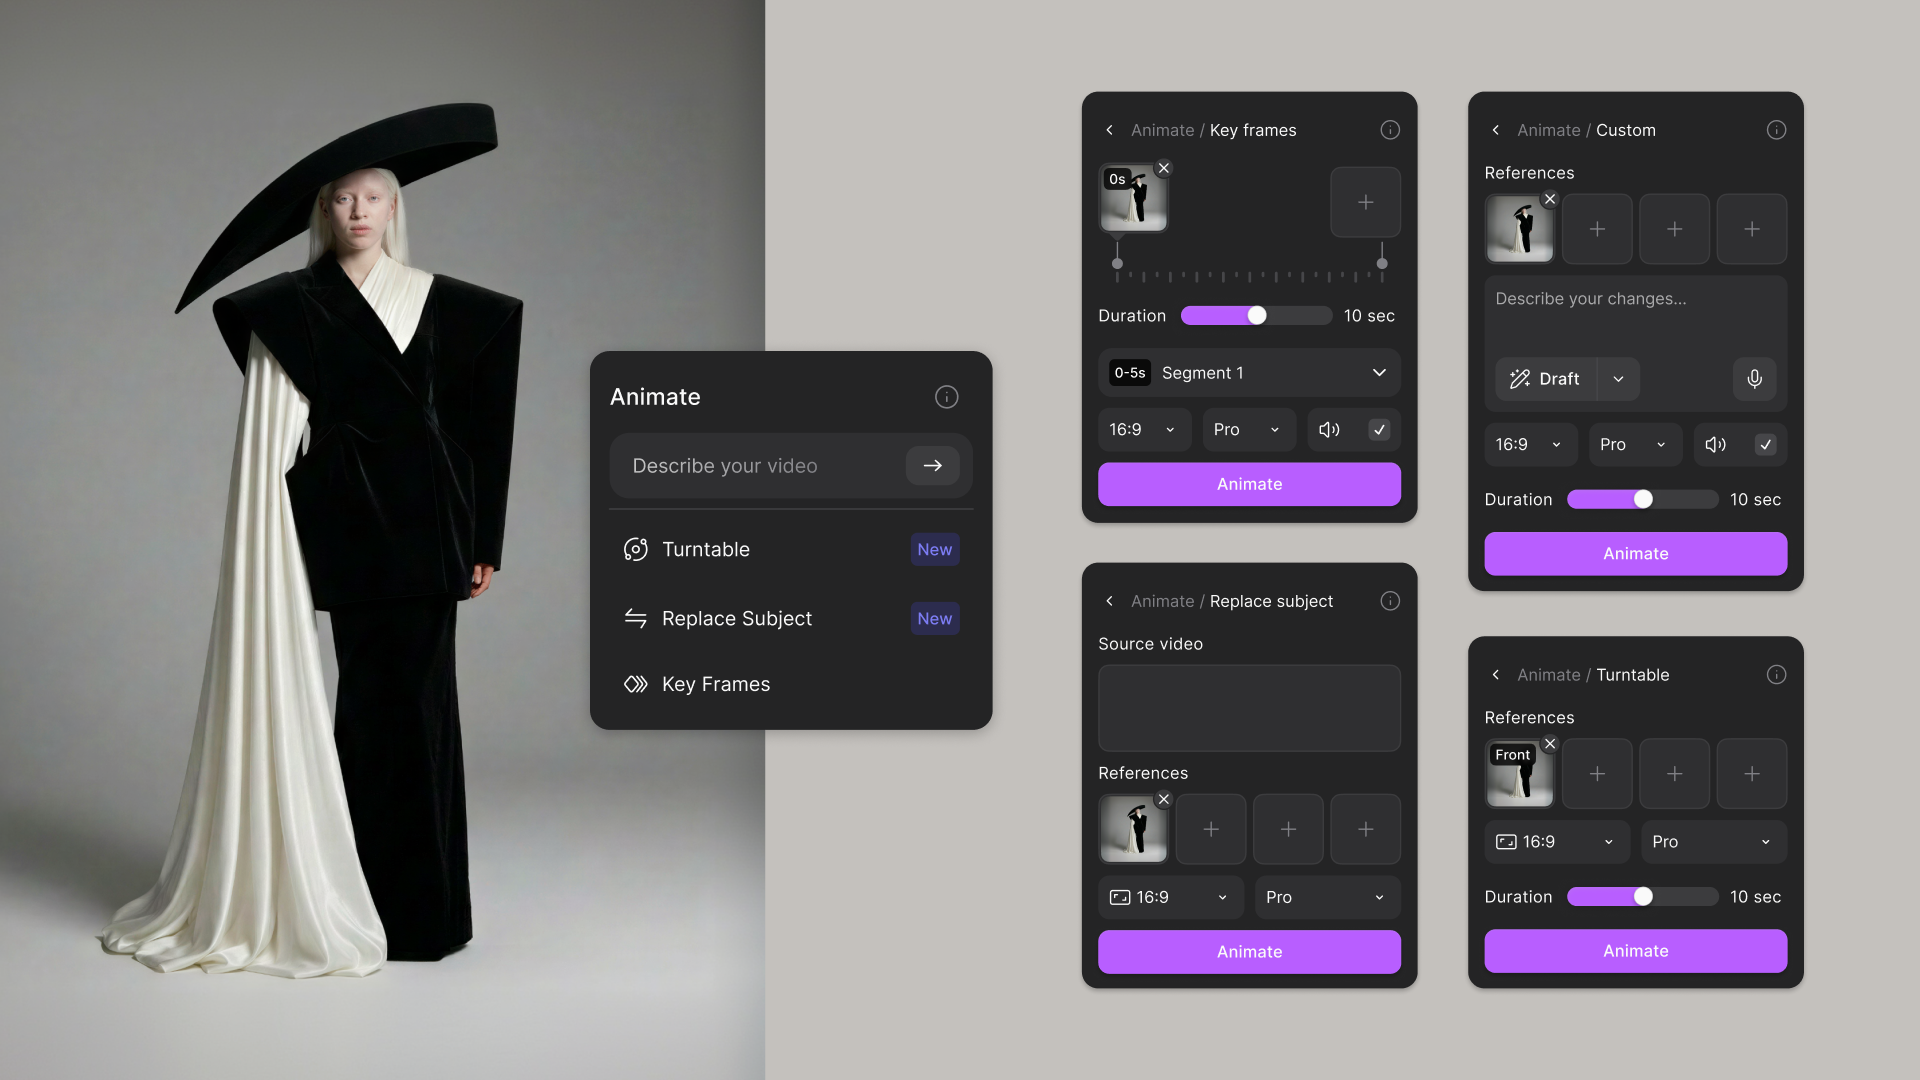Image resolution: width=1920 pixels, height=1080 pixels.
Task: Remove first reference in Custom panel
Action: point(1549,199)
